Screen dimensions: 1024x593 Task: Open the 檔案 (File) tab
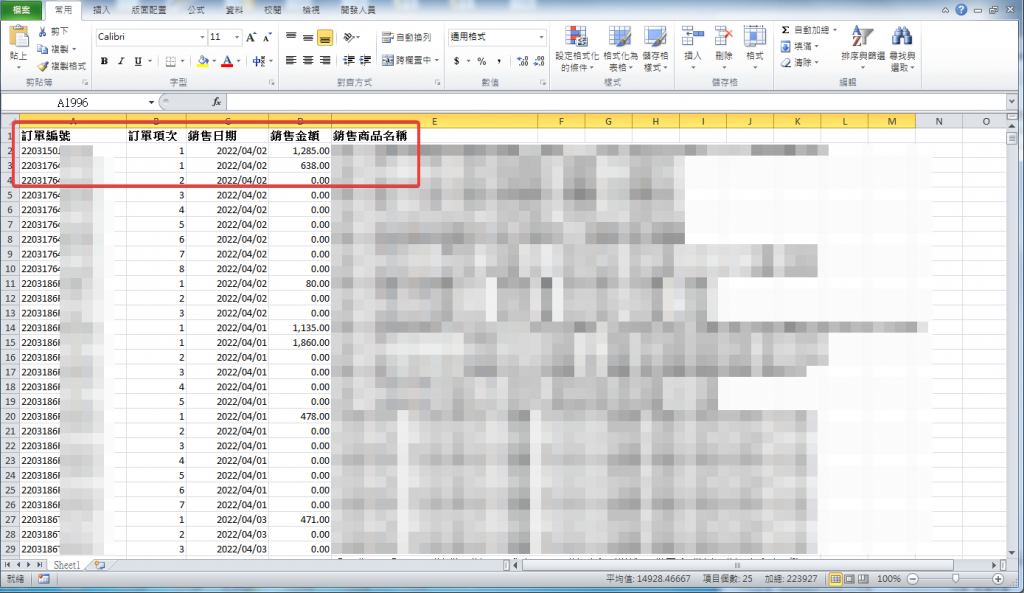click(21, 9)
